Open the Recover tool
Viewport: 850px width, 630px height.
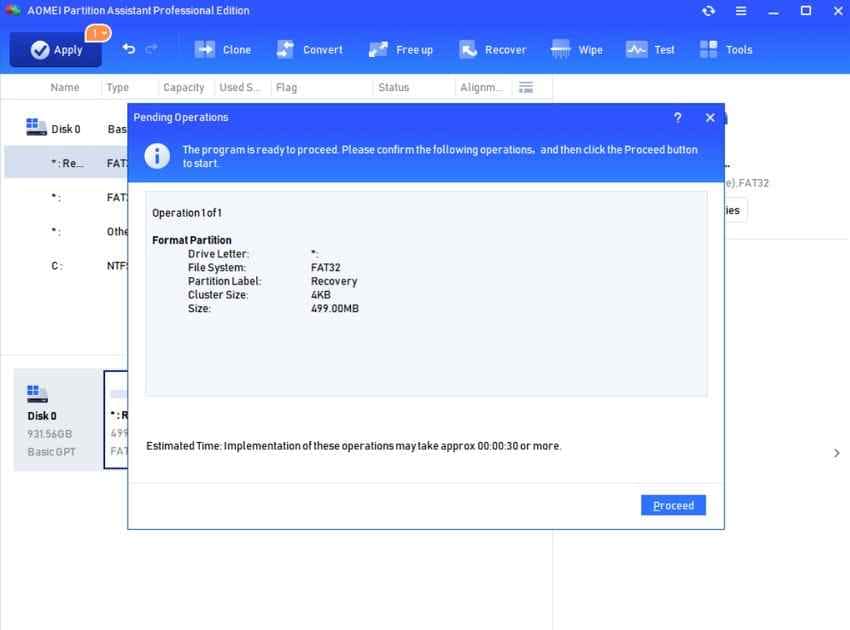(x=492, y=50)
